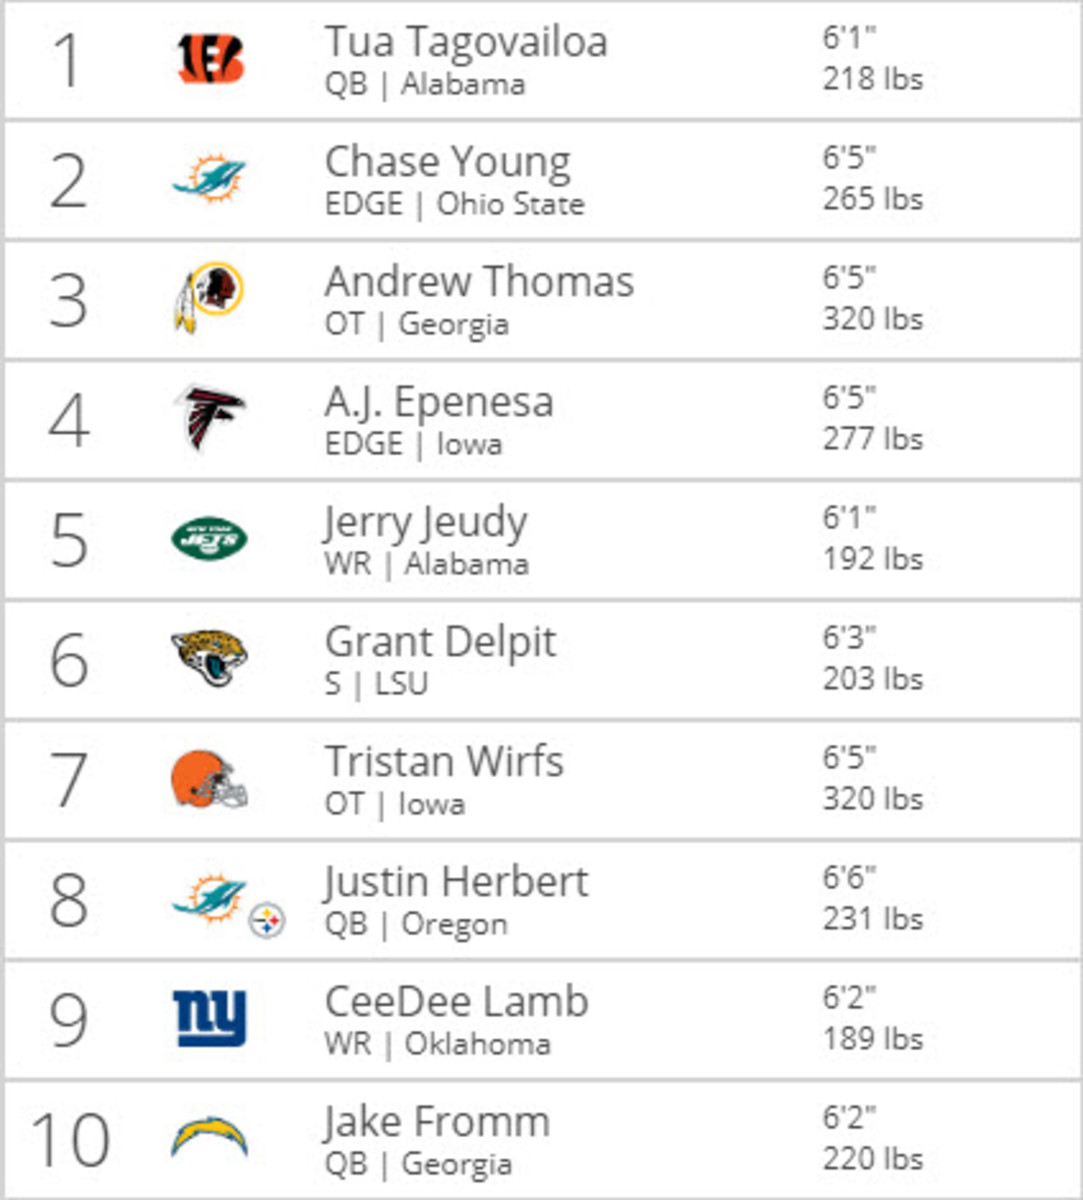This screenshot has width=1083, height=1200.
Task: Select the Chase Young name link
Action: [x=448, y=162]
